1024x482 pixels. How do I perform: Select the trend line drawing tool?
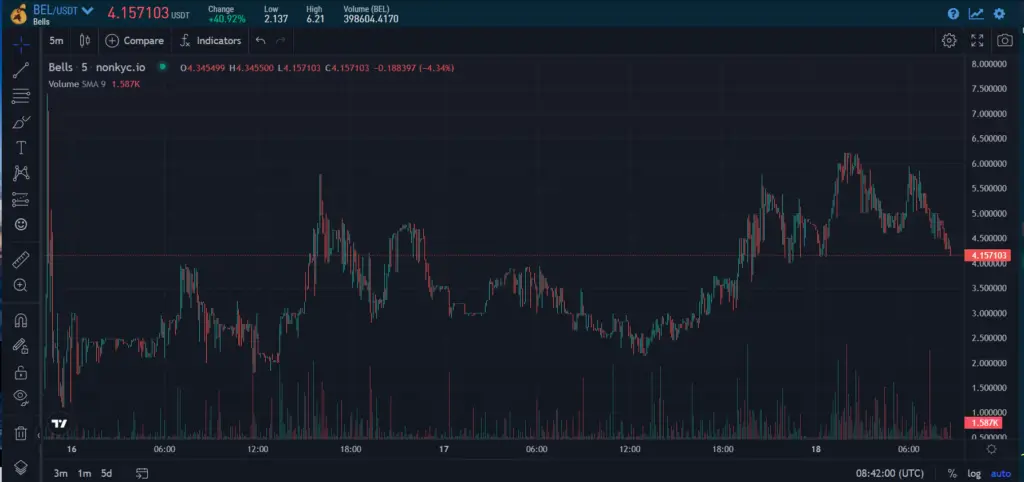[21, 71]
